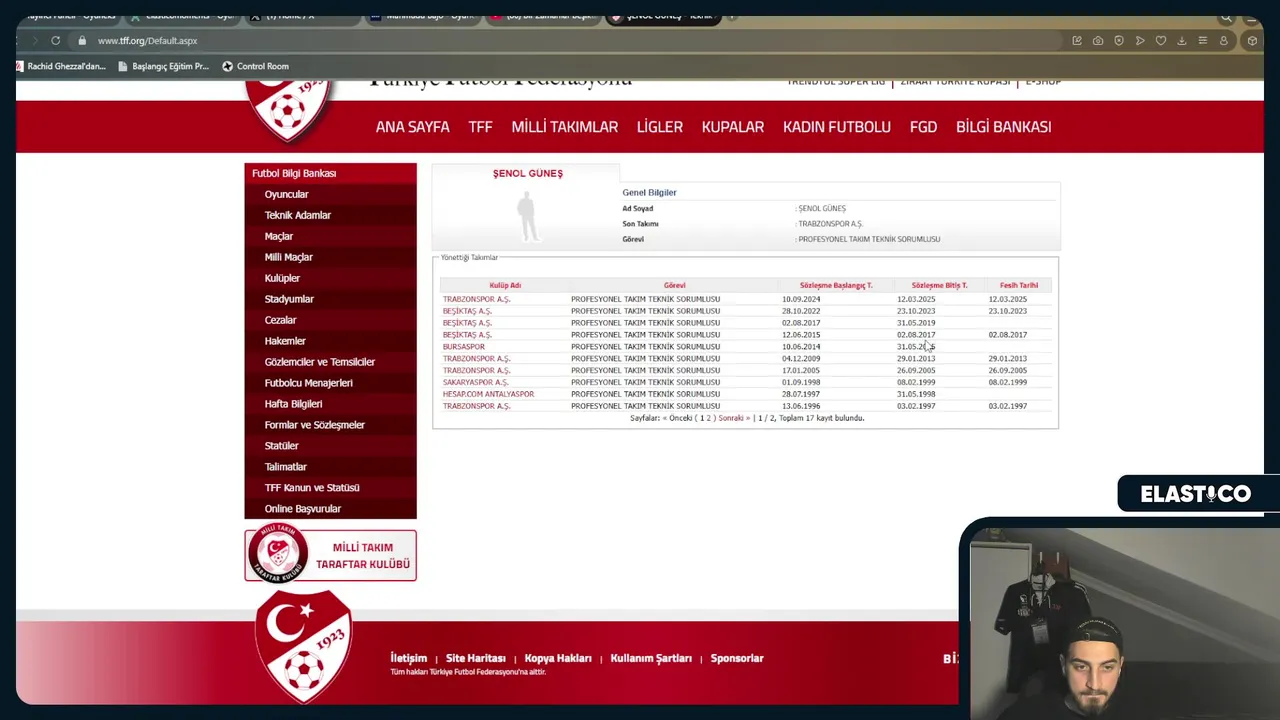The width and height of the screenshot is (1280, 720).
Task: Select Hakemler in the sidebar
Action: point(330,341)
